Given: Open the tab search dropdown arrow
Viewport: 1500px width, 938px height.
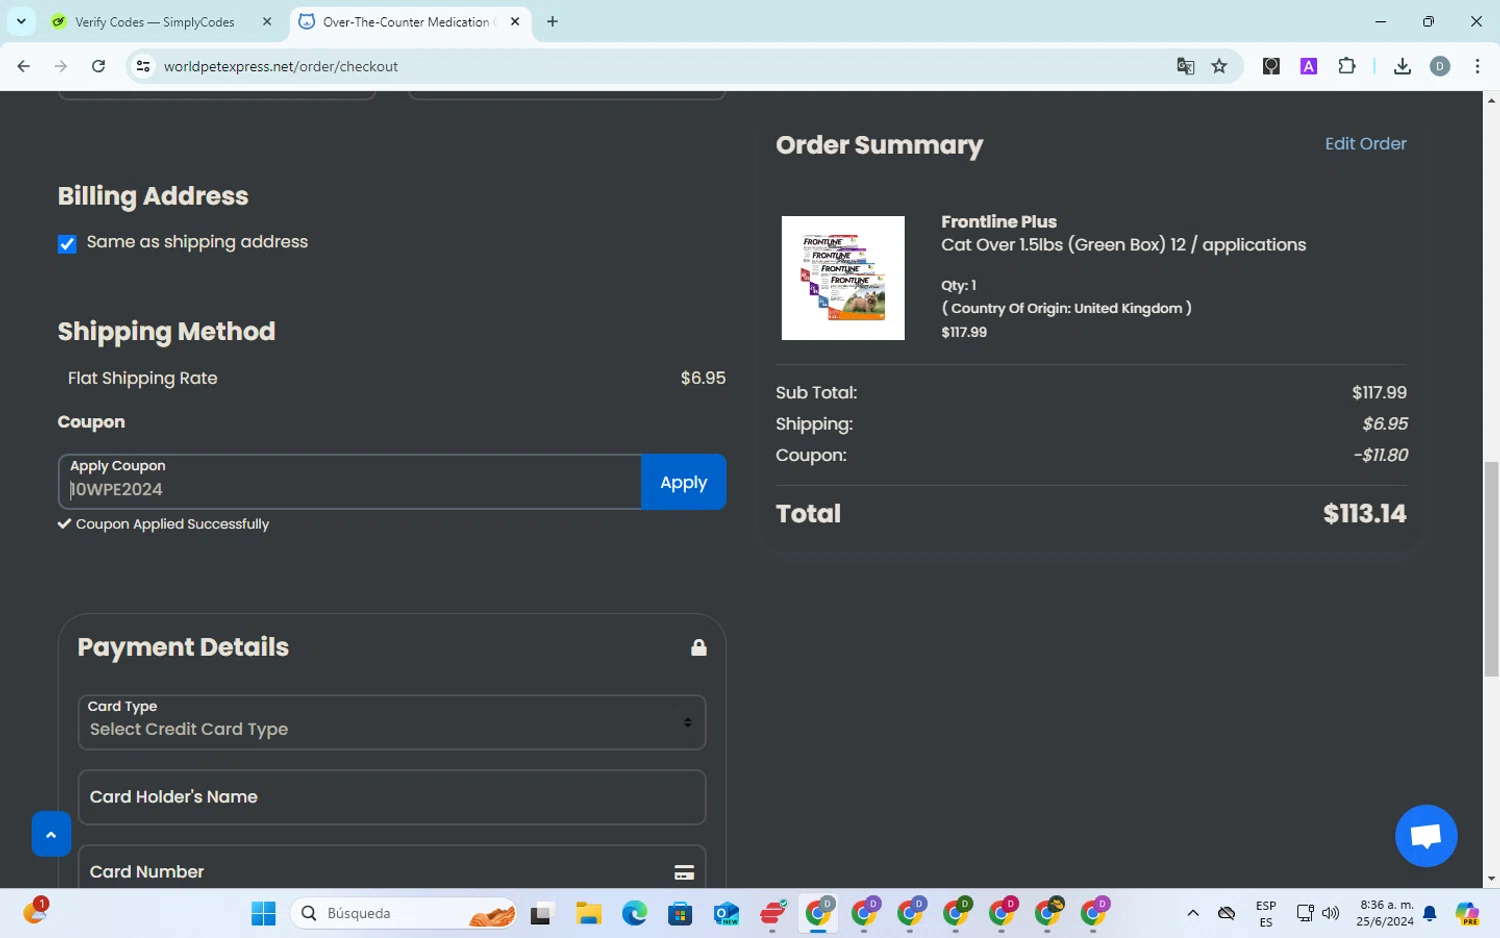Looking at the screenshot, I should pos(21,22).
